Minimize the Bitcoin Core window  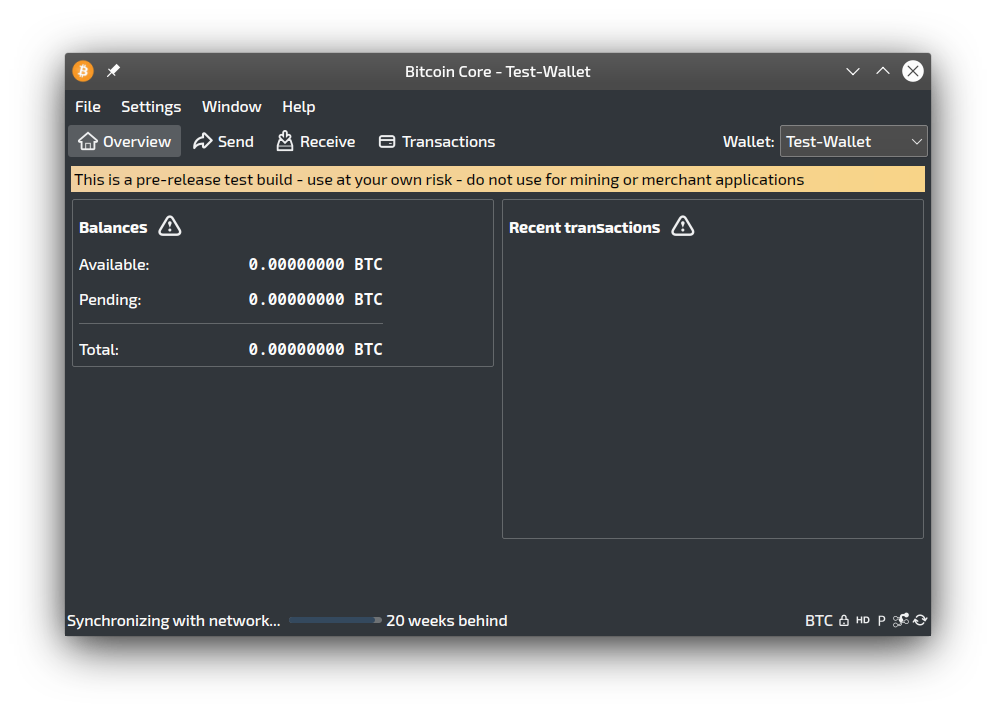(852, 71)
